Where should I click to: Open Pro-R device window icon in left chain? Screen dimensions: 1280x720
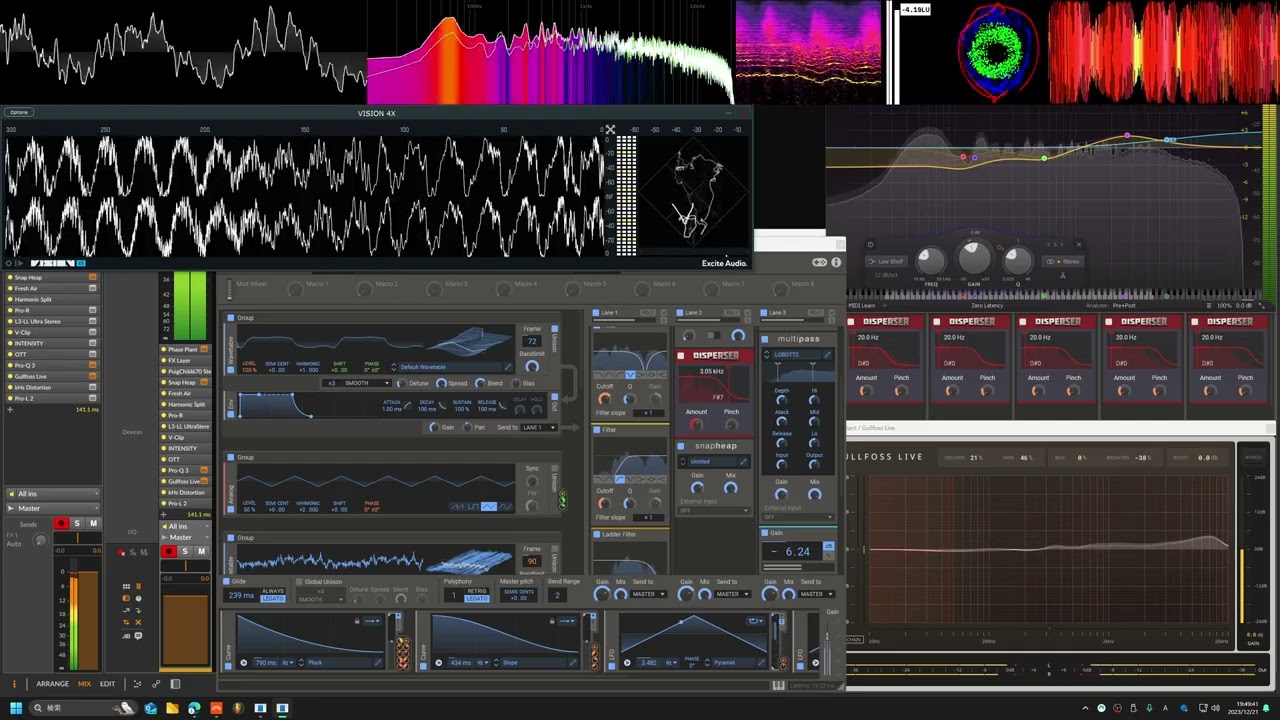93,310
